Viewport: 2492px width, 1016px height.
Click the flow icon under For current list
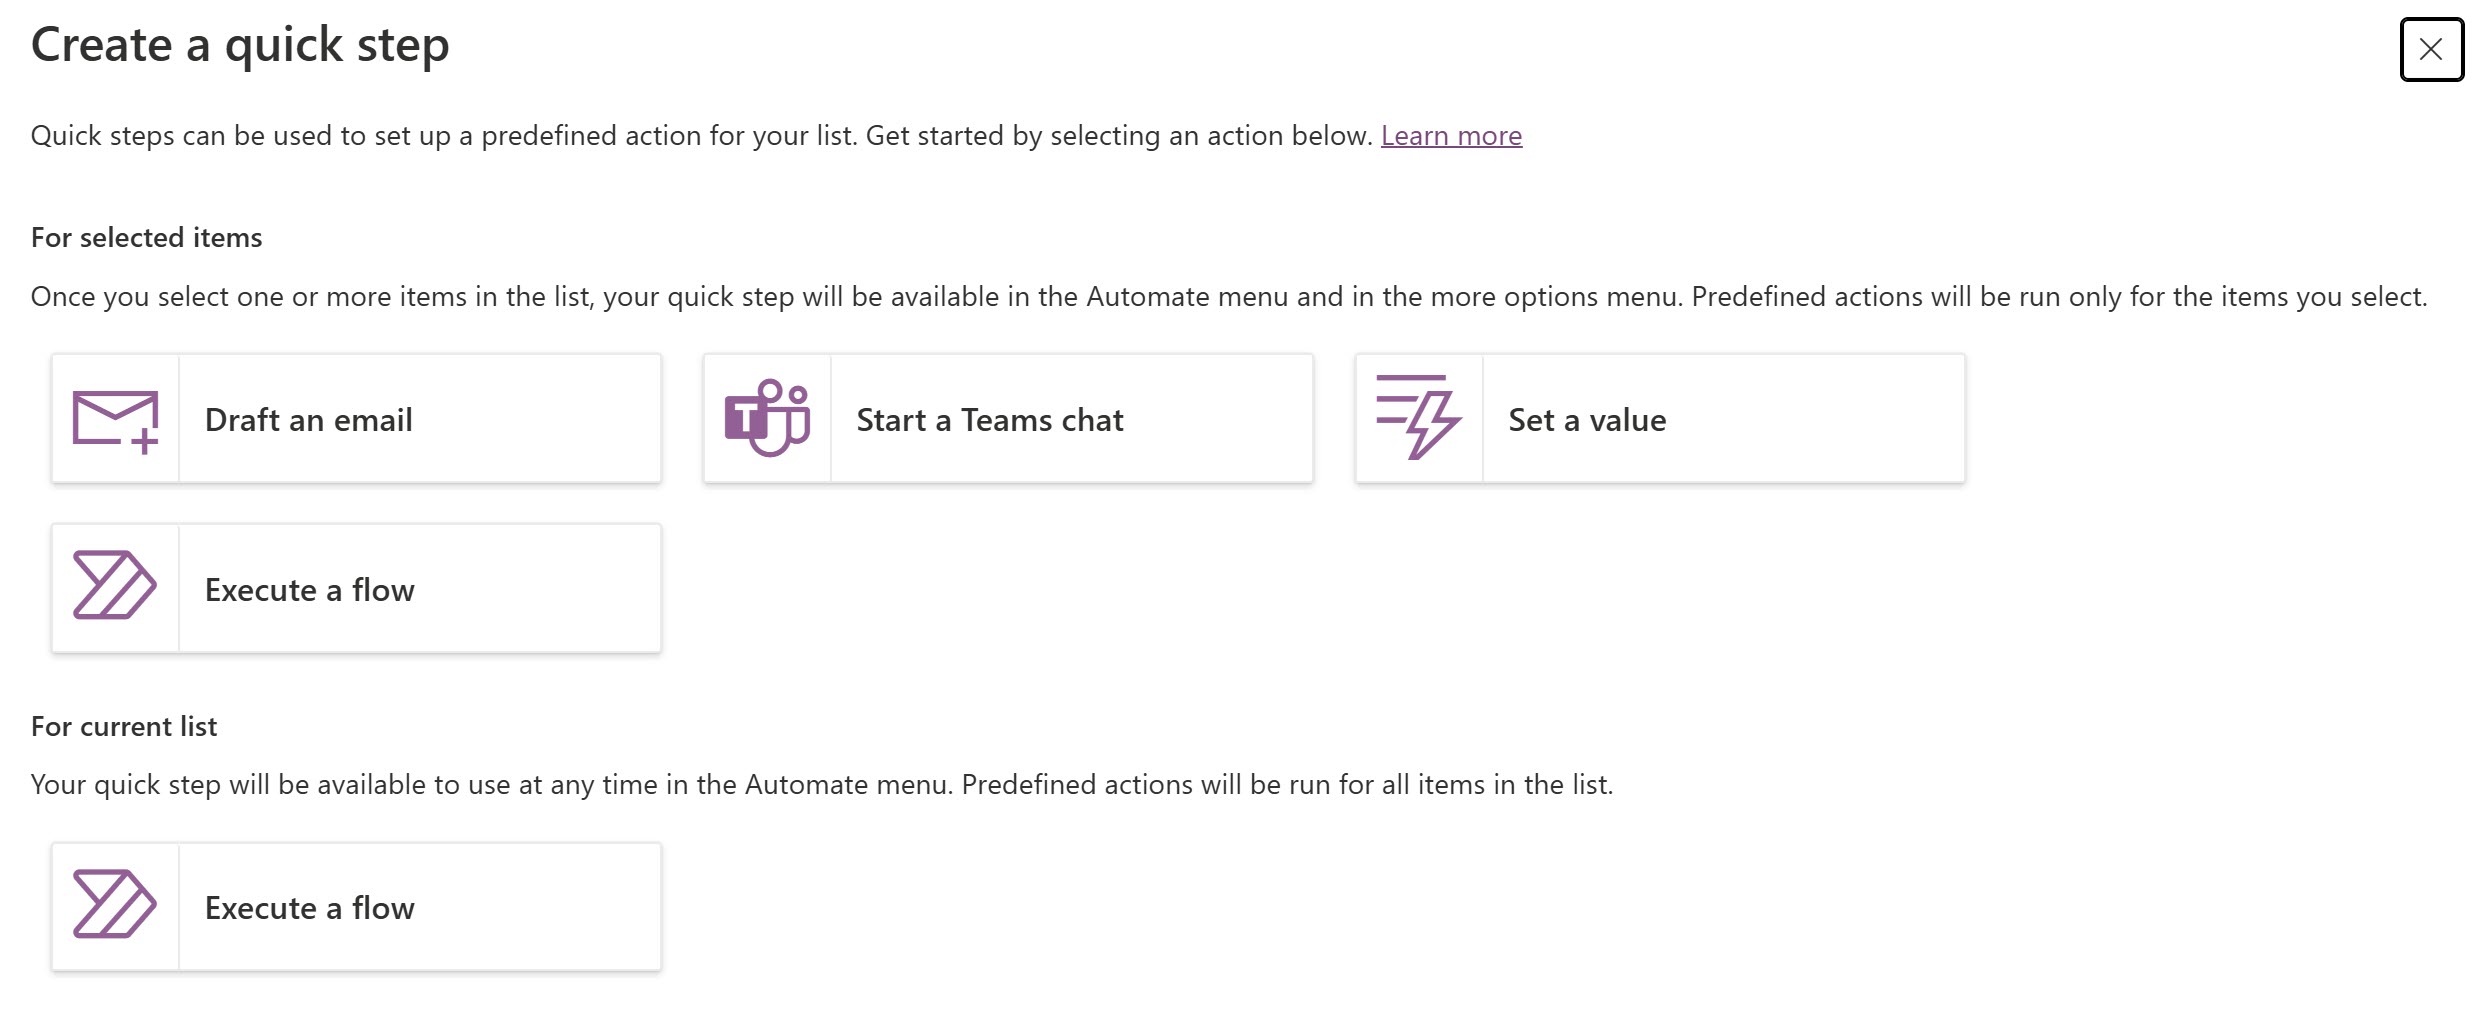coord(115,905)
